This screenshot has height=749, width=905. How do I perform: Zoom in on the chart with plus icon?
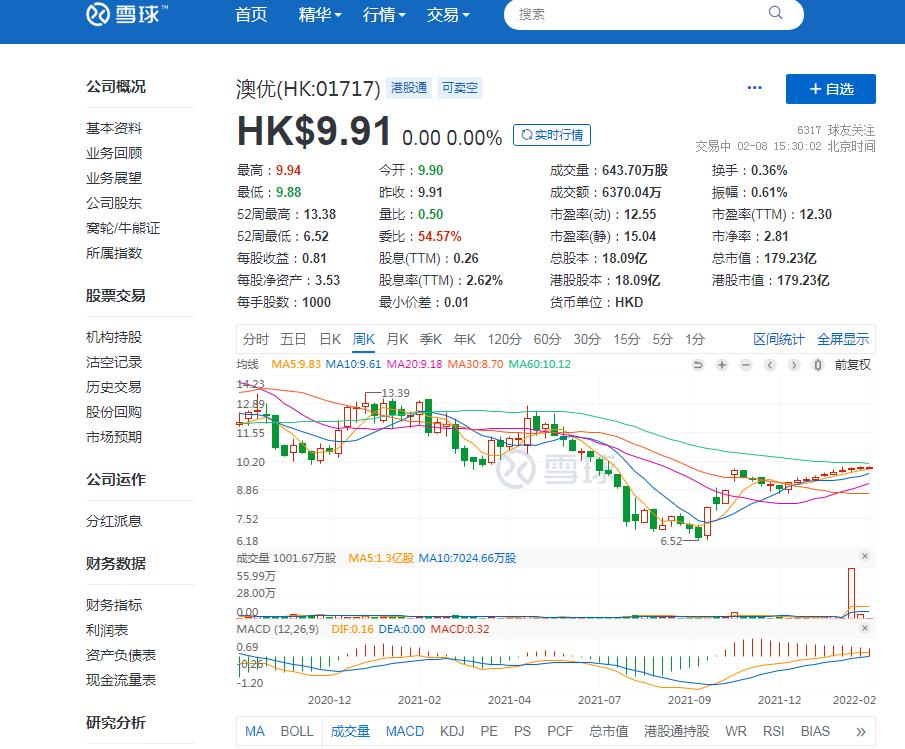coord(722,367)
